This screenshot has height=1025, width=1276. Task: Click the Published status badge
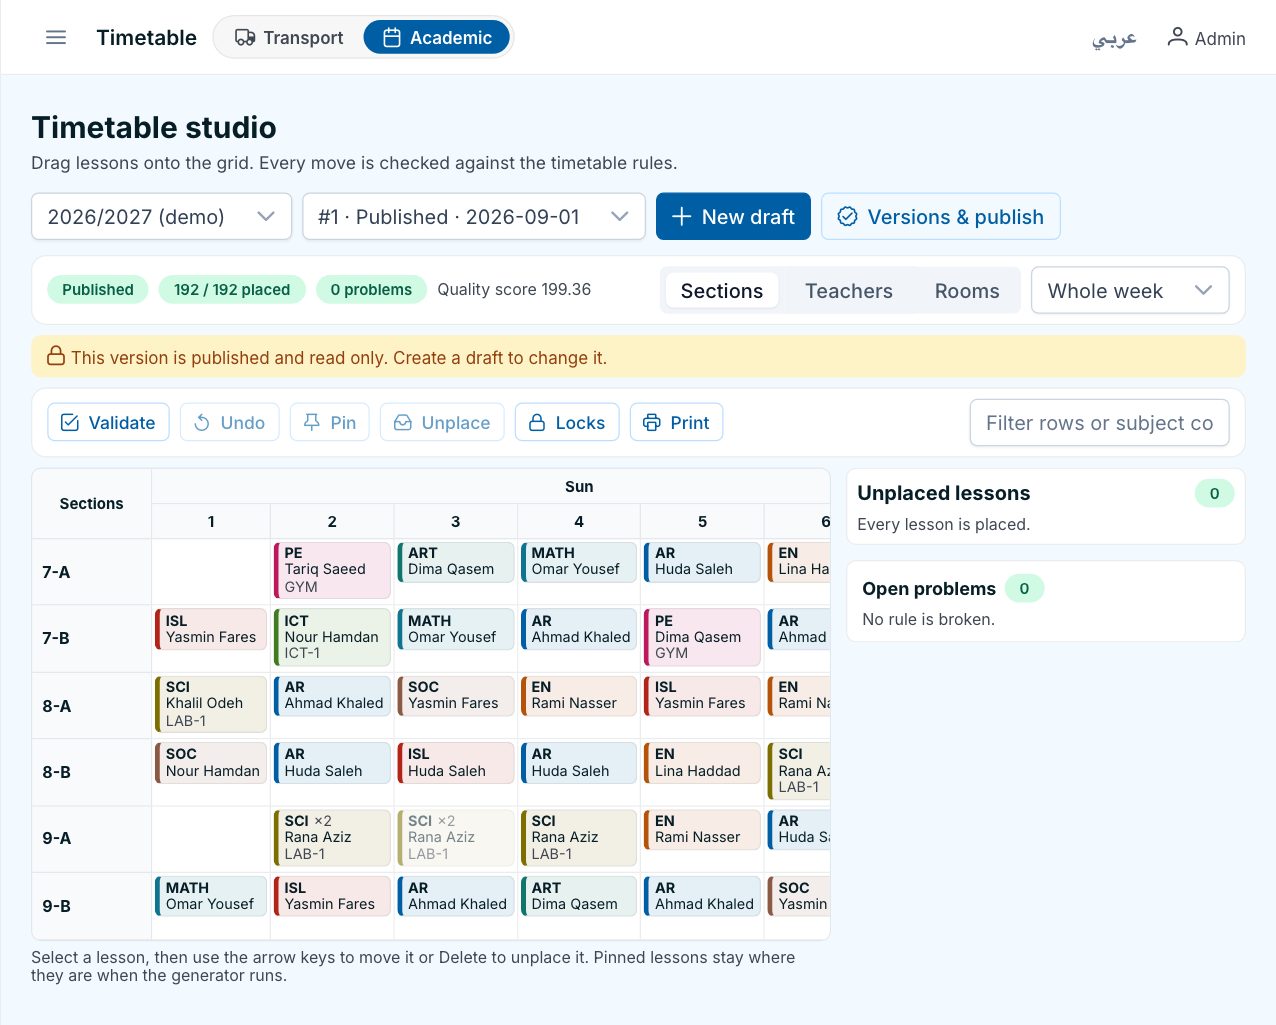[x=98, y=289]
